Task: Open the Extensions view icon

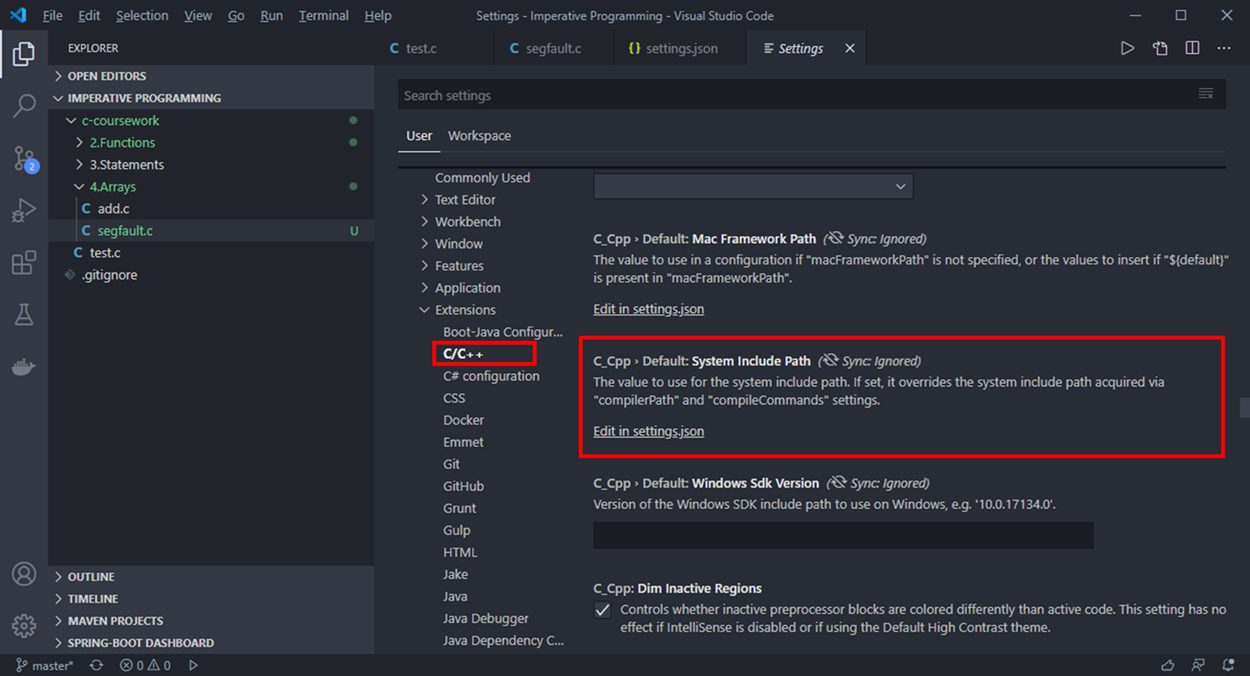Action: click(24, 263)
